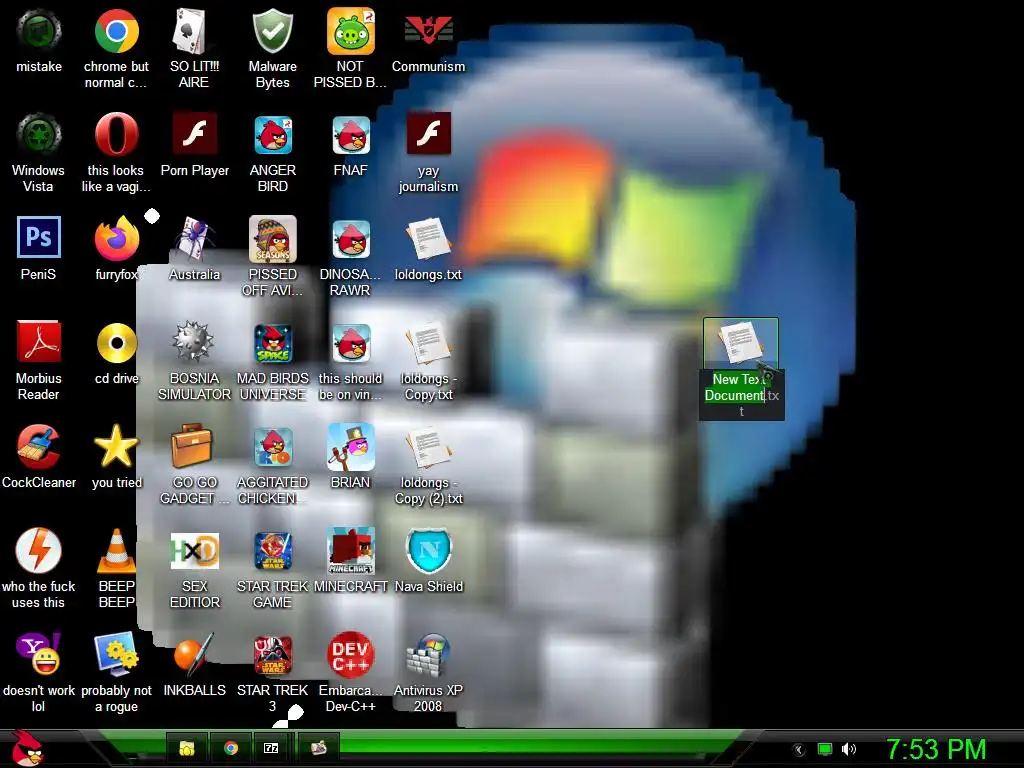This screenshot has height=768, width=1024.
Task: Select the 'Porn Player' Flash icon
Action: [194, 135]
